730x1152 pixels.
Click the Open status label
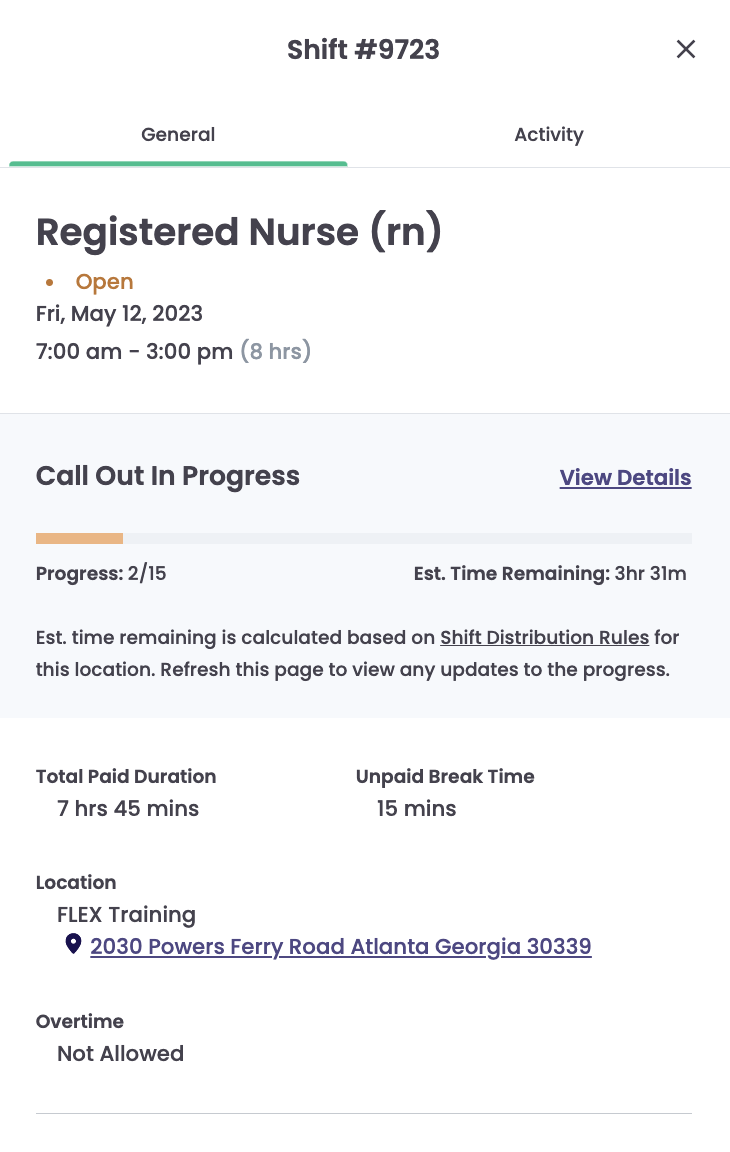tap(104, 281)
